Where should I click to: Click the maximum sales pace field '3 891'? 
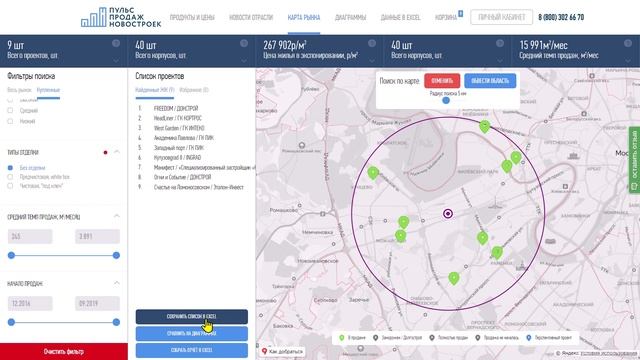(x=97, y=236)
